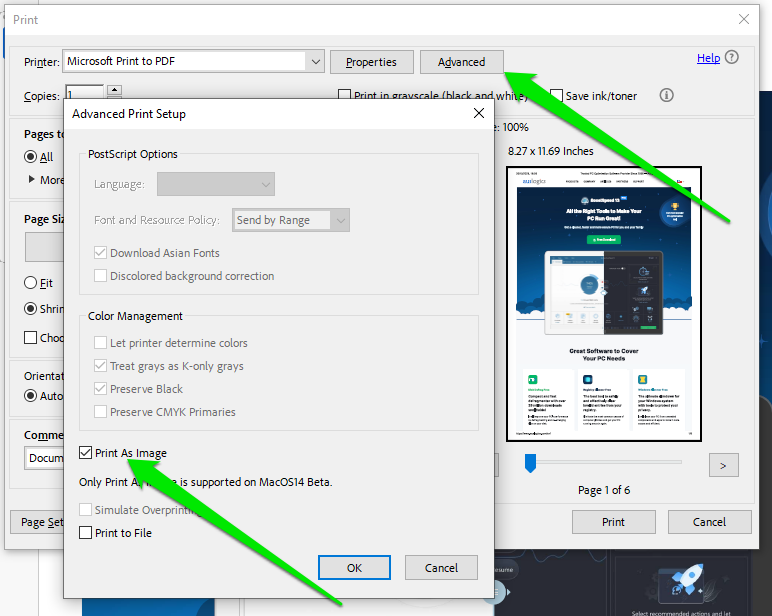Expand the More Options disclosure triangle
Screen dimensions: 772x616
32,179
